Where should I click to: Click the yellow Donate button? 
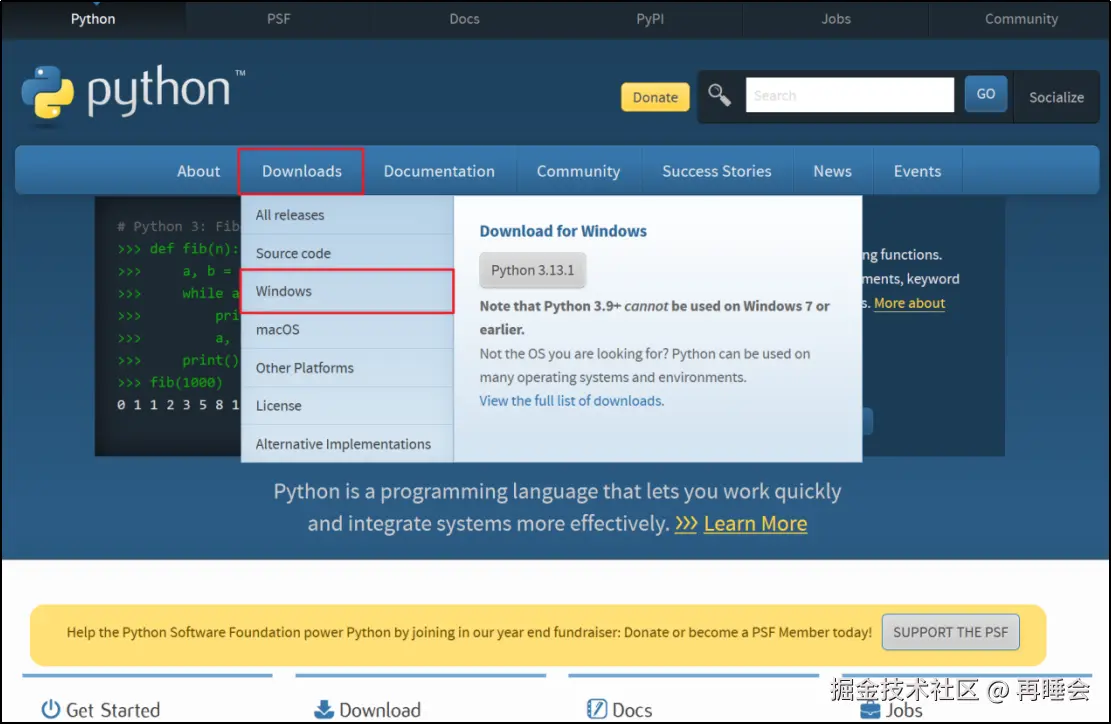[655, 97]
